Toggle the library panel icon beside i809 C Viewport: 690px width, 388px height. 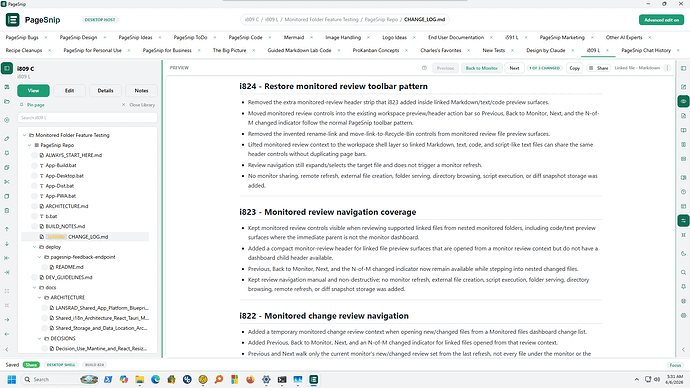(7, 68)
